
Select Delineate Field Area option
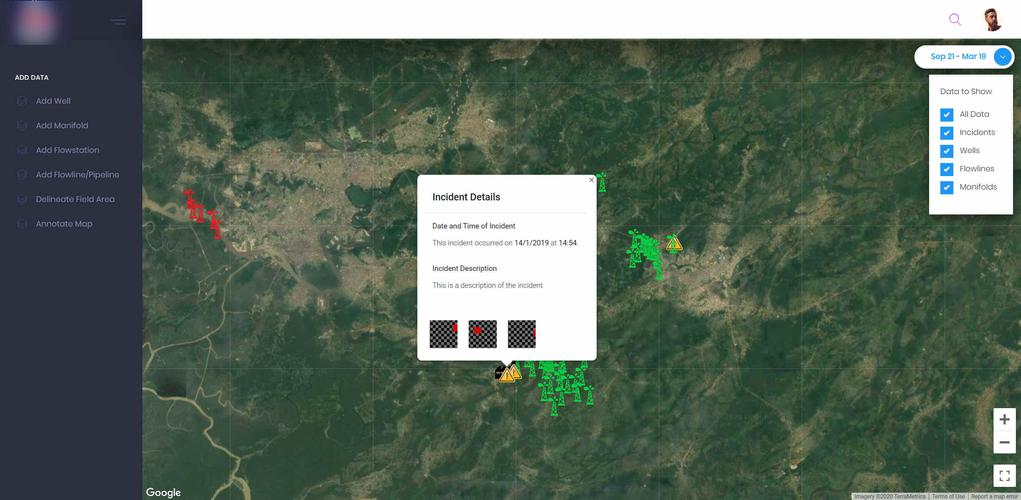[75, 199]
